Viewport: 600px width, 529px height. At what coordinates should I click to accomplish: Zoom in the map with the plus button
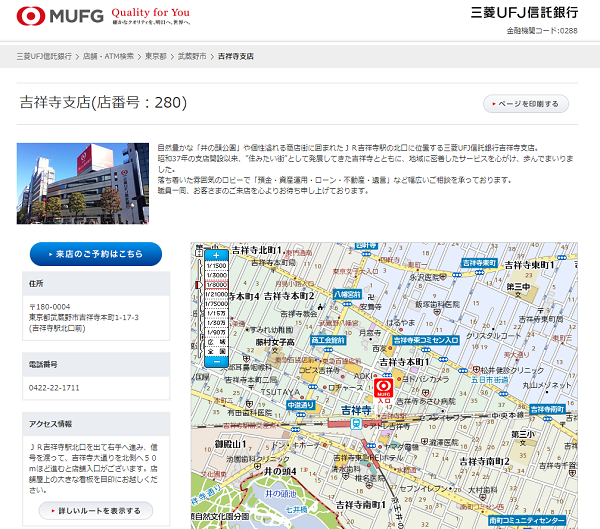coord(216,255)
